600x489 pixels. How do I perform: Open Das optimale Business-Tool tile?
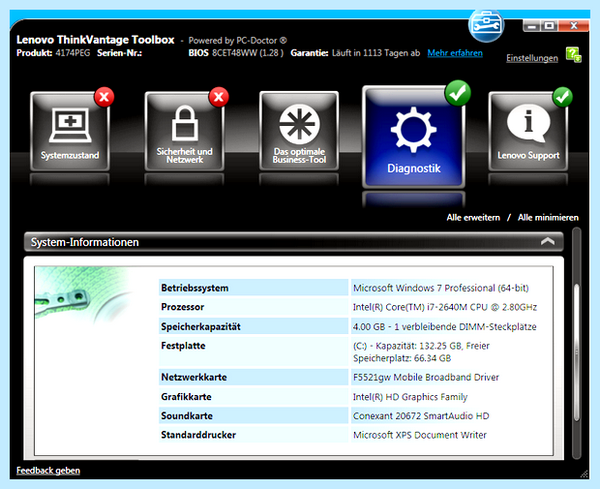[x=299, y=131]
